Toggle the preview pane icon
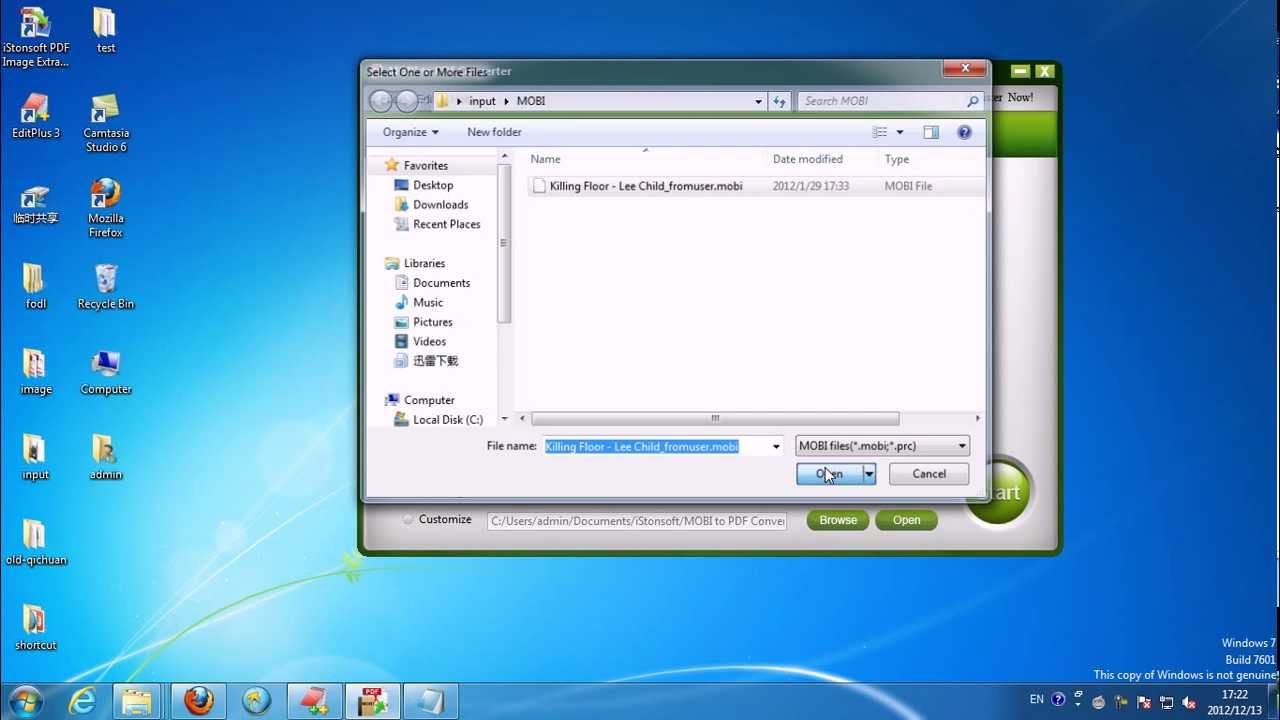The width and height of the screenshot is (1280, 720). pos(931,132)
